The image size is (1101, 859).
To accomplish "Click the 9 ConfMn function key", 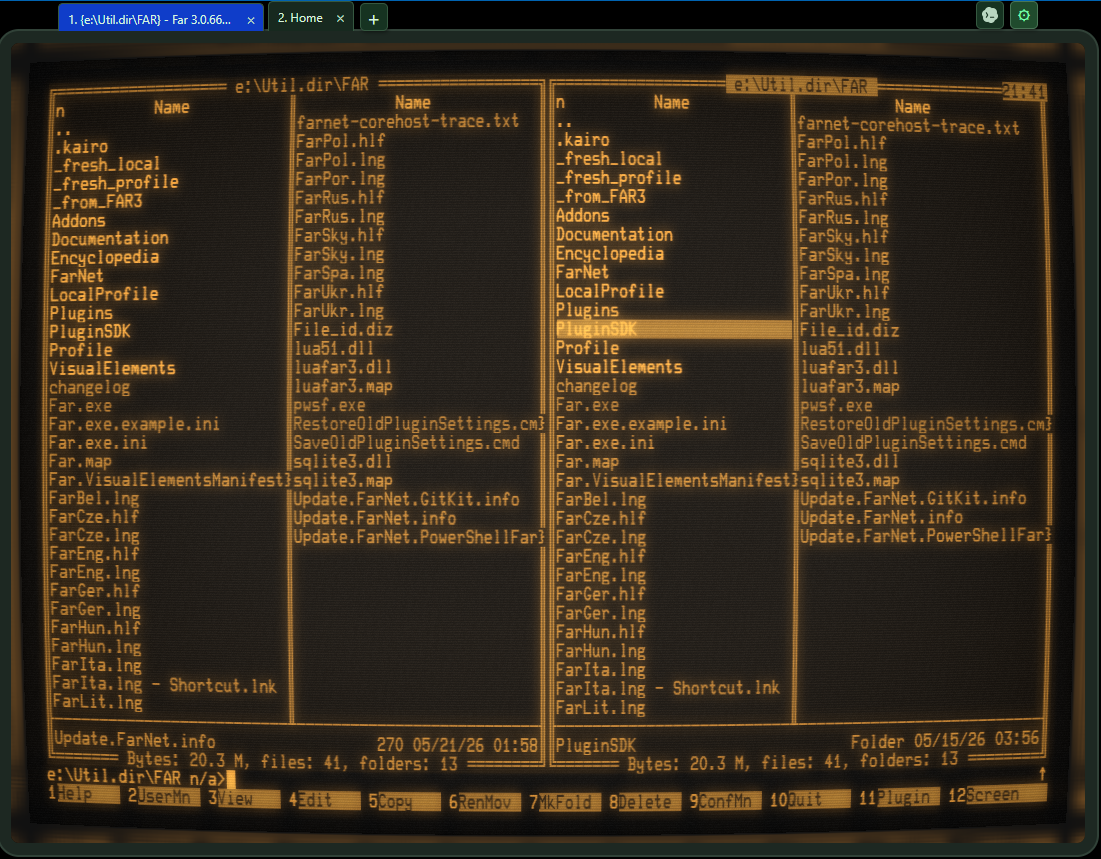I will (725, 801).
